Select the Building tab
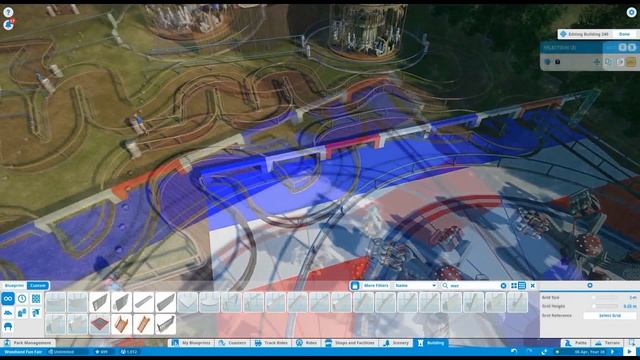Screen dimensions: 640x360 [x=431, y=343]
